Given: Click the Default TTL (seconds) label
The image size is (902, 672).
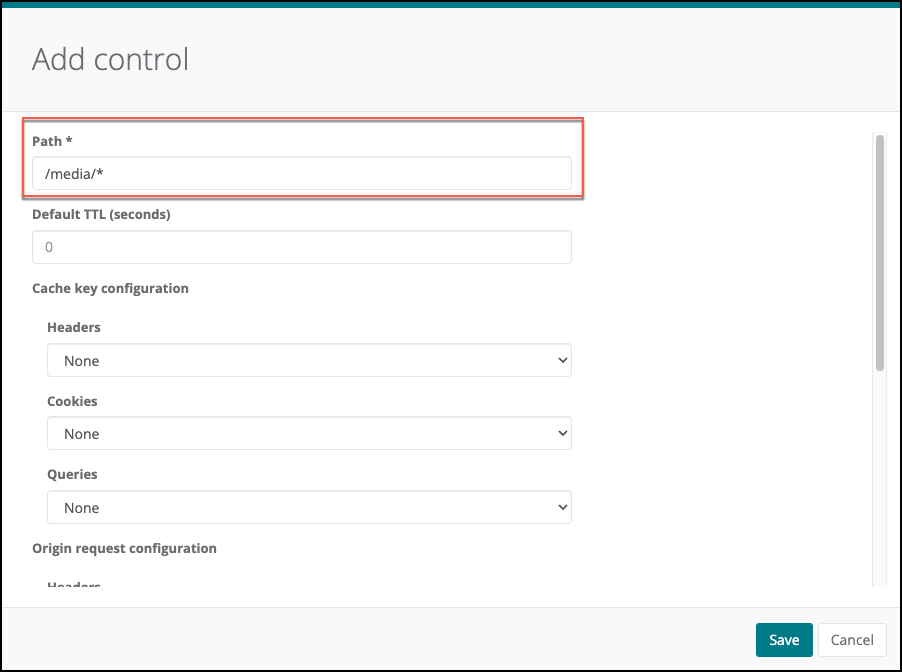Looking at the screenshot, I should 101,214.
